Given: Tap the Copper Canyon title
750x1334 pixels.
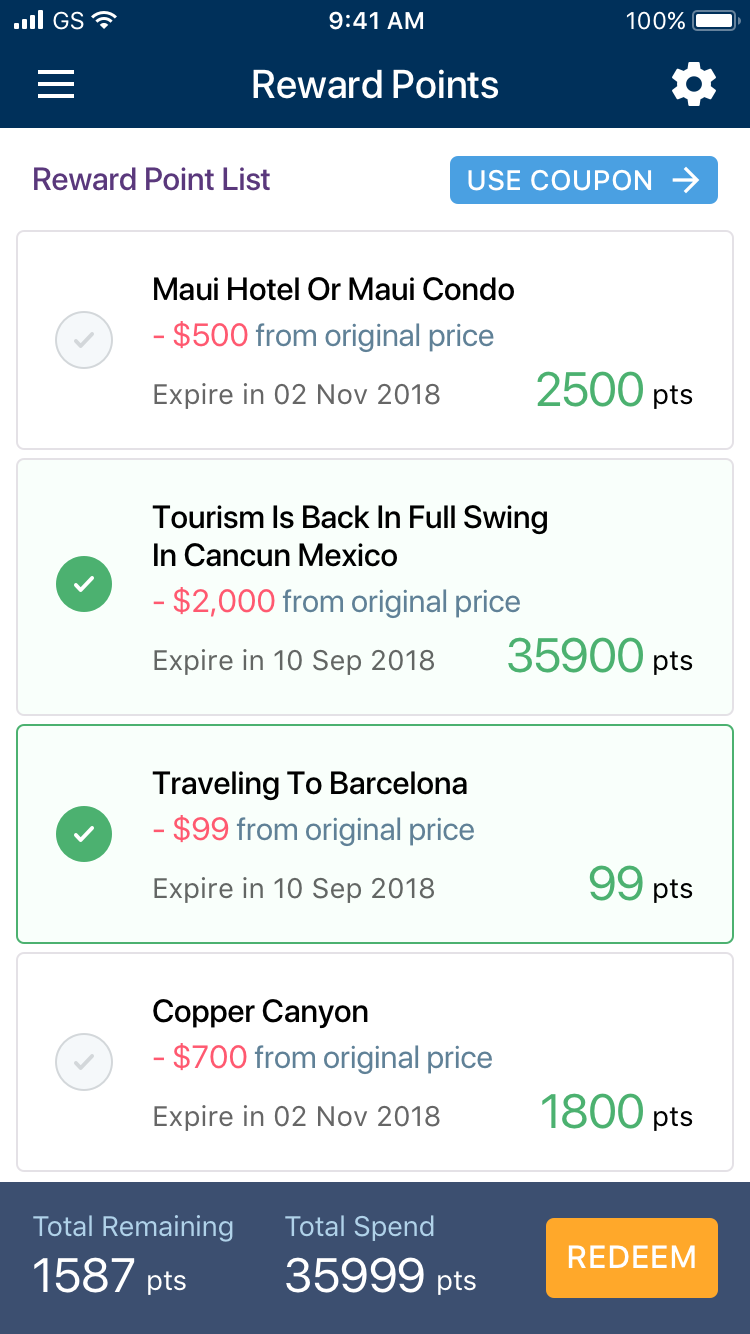Looking at the screenshot, I should tap(260, 1012).
